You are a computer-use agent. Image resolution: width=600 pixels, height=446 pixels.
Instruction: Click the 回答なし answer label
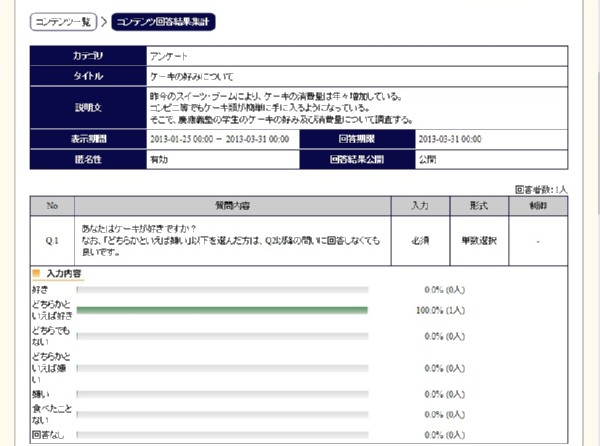[x=48, y=437]
